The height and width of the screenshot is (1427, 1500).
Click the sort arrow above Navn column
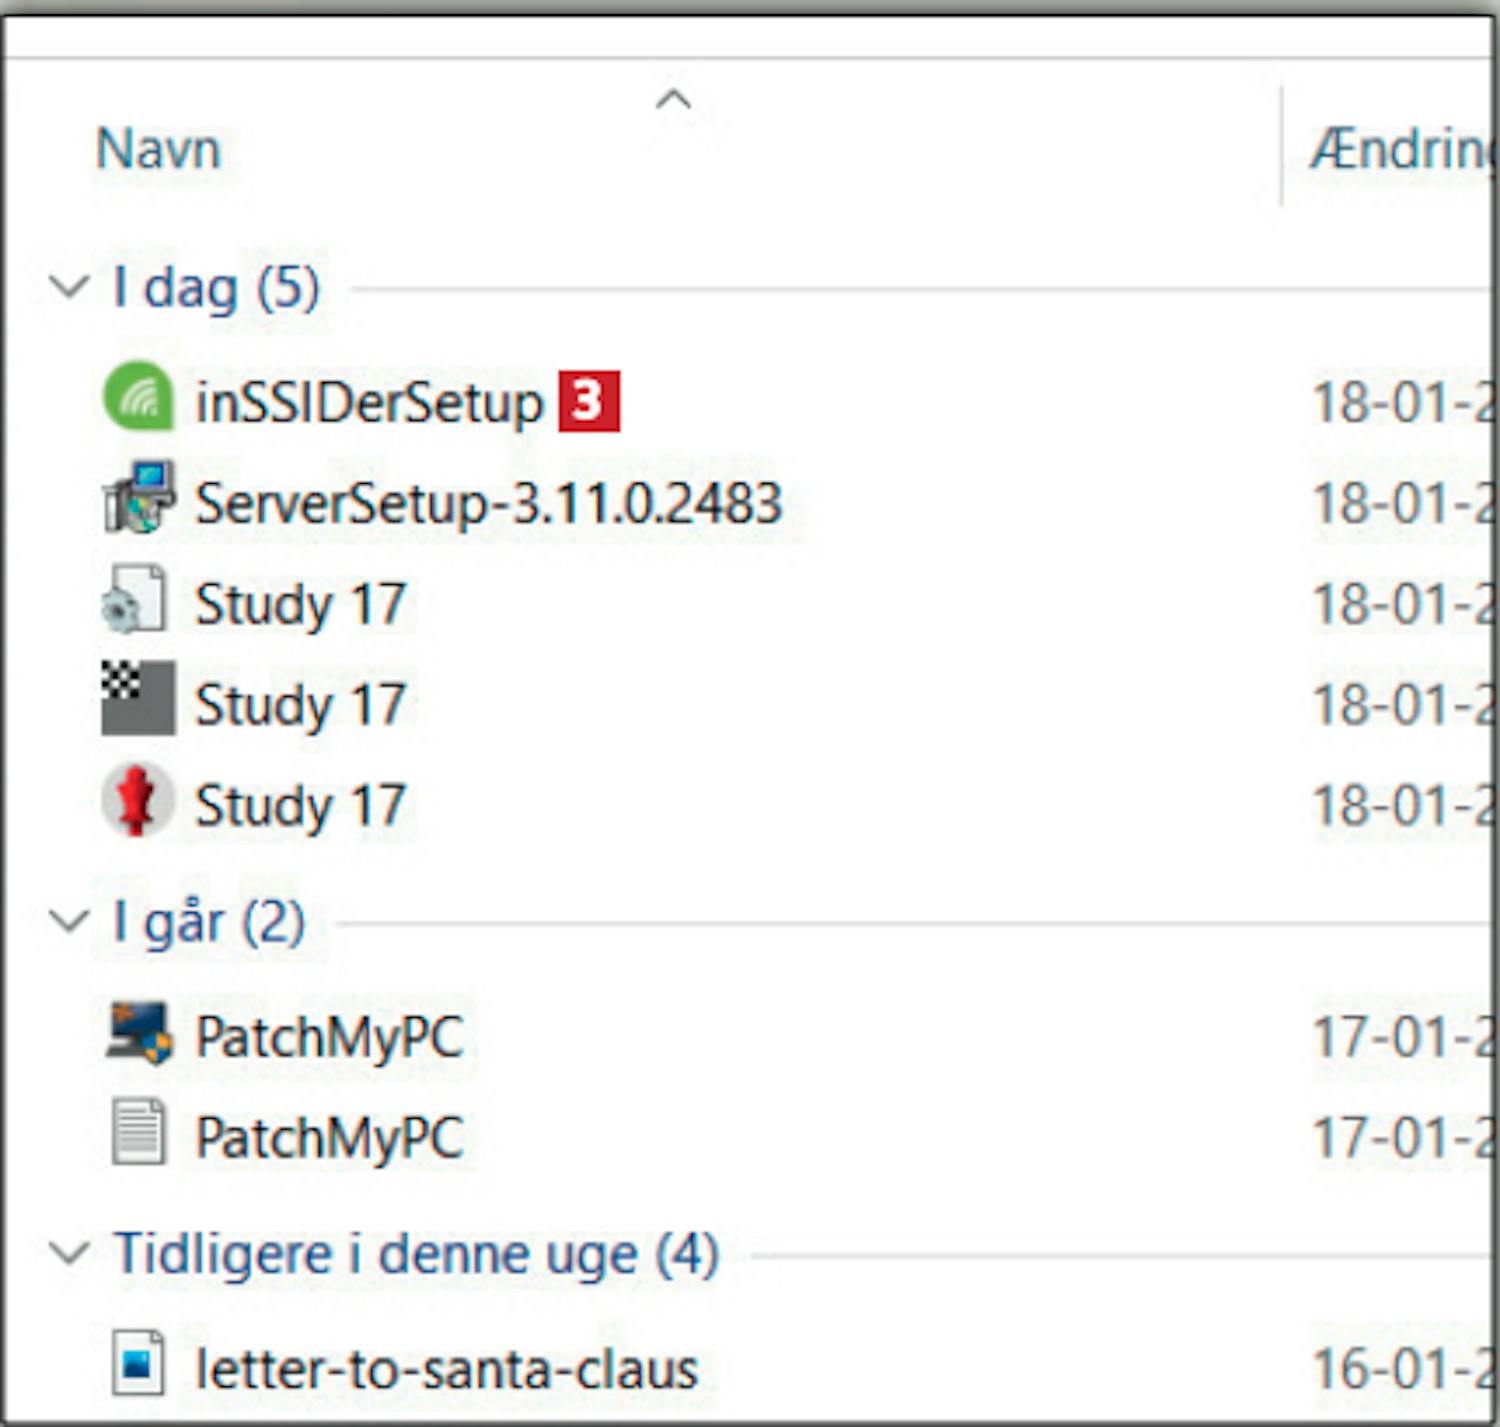click(673, 99)
